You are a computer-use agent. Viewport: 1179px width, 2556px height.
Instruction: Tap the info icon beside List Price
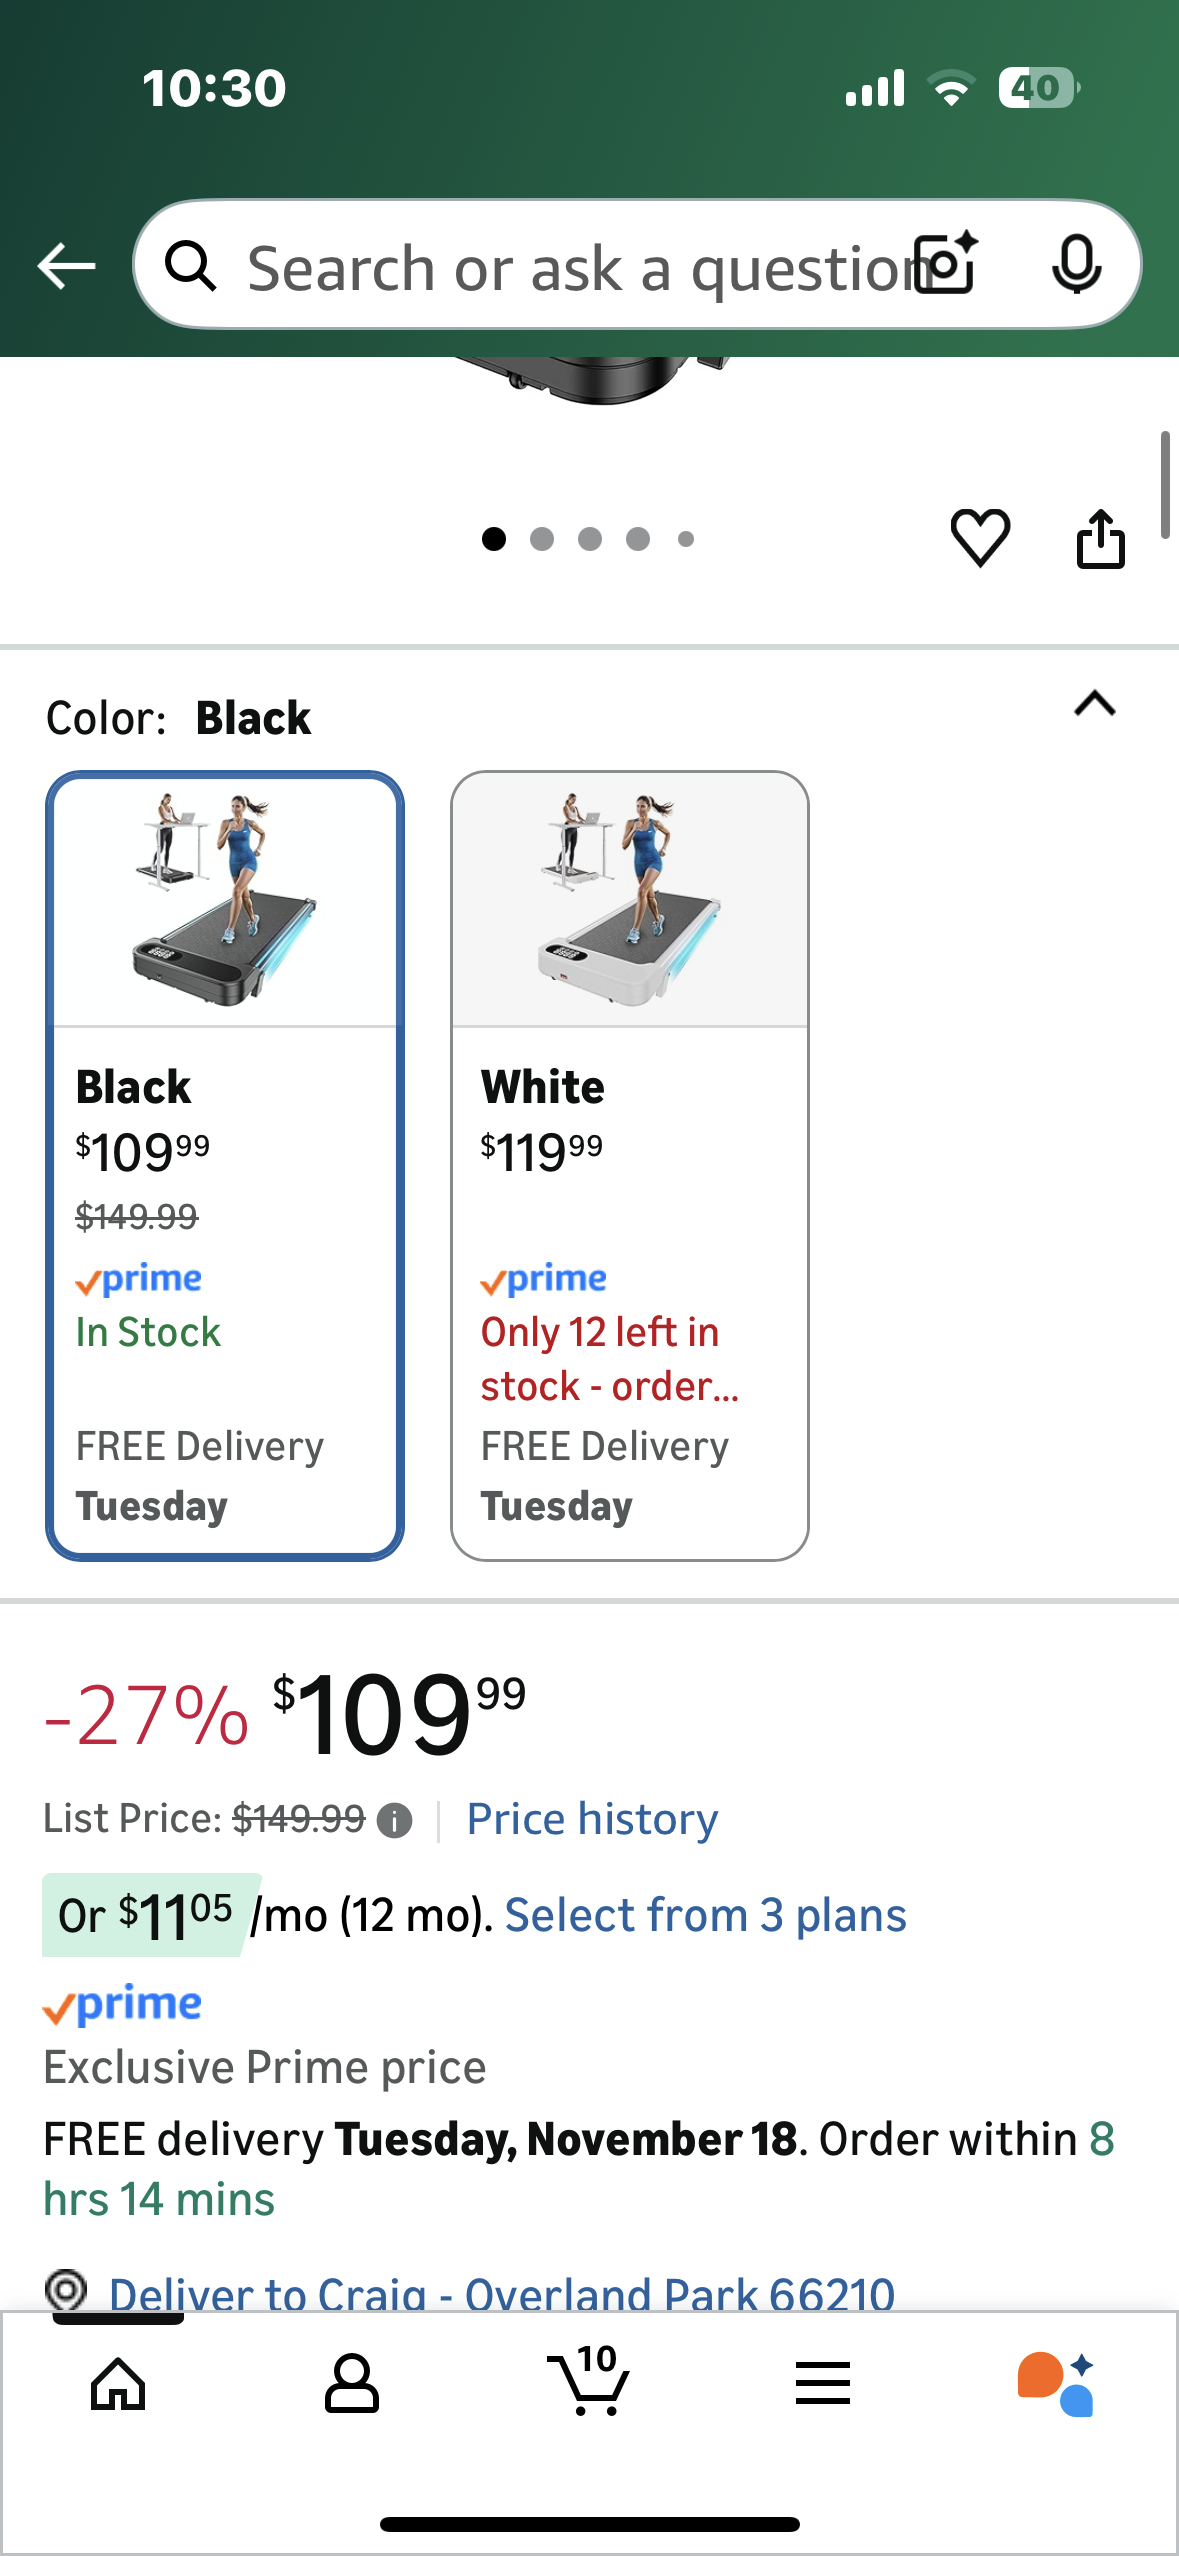(394, 1819)
